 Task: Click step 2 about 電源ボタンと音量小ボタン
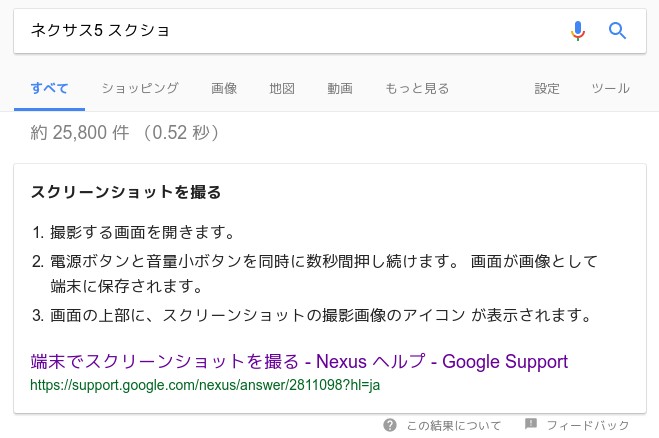315,274
